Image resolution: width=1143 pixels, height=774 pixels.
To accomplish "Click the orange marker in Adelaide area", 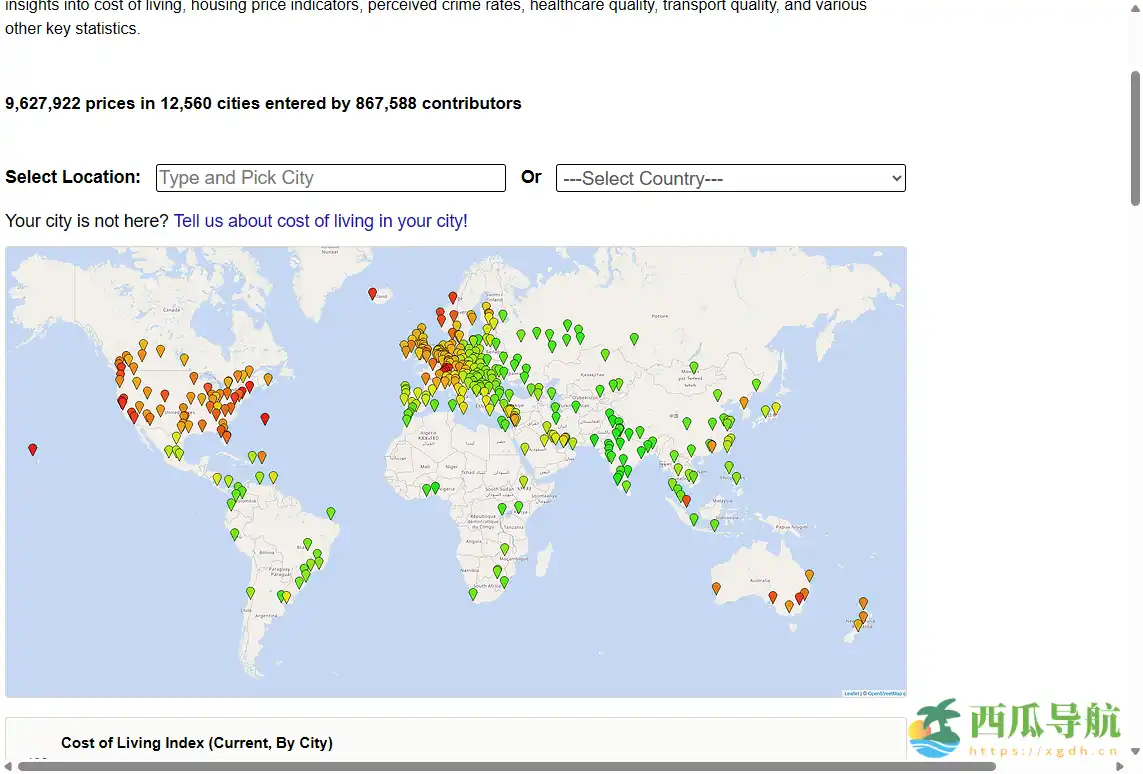I will (x=772, y=597).
